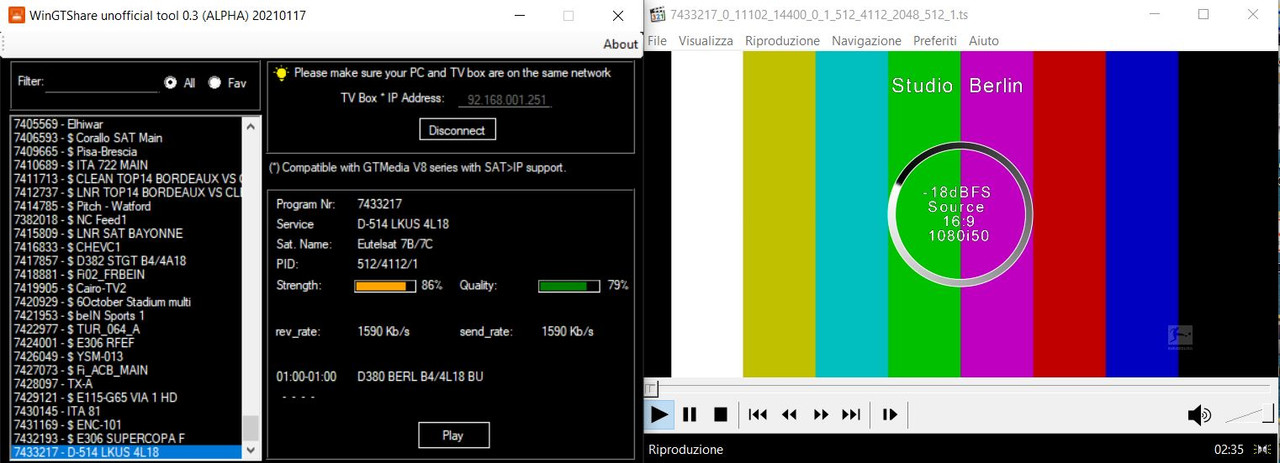
Task: Open the Preferiti menu
Action: click(x=935, y=41)
